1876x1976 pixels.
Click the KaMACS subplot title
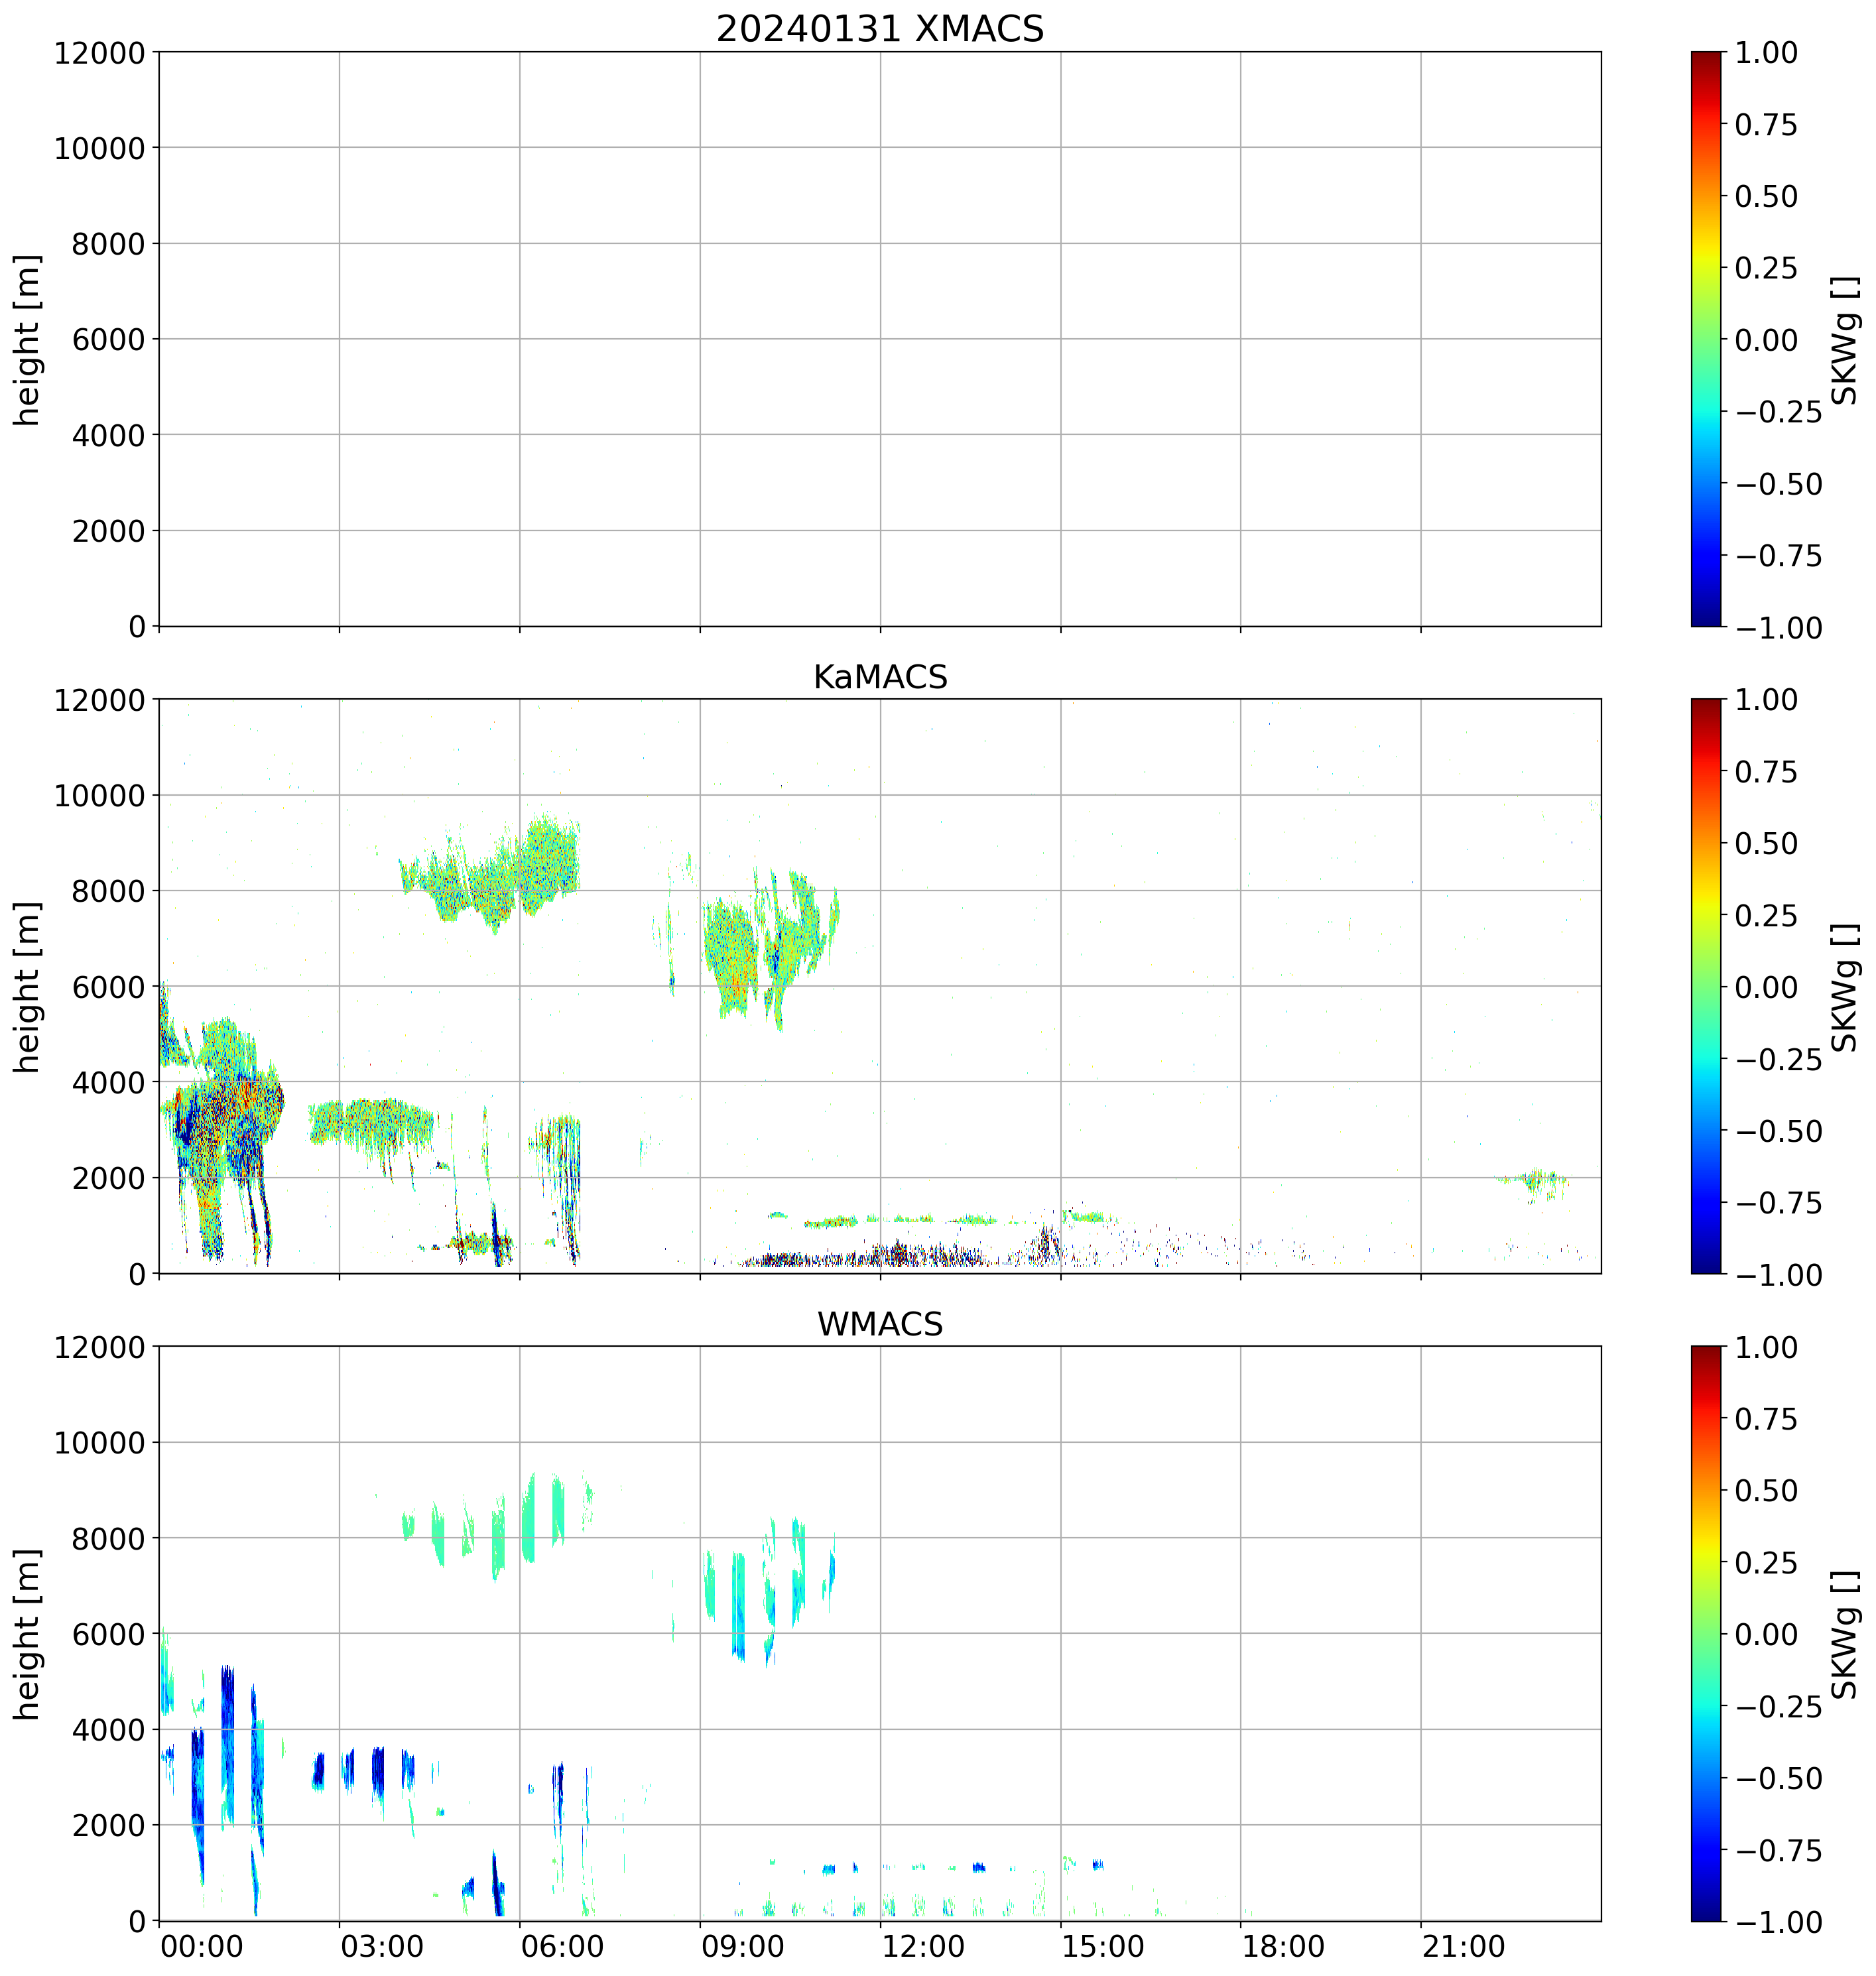click(879, 677)
